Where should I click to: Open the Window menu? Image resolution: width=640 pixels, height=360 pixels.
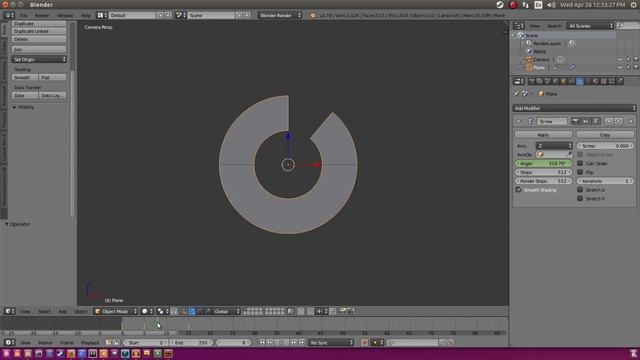coord(65,15)
